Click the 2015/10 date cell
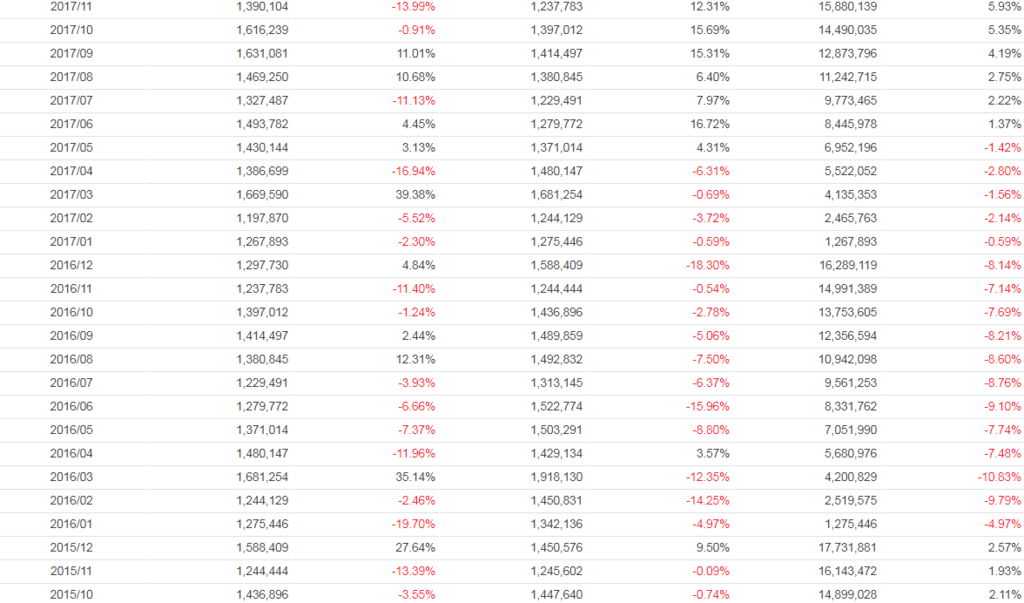This screenshot has height=603, width=1024. tap(69, 595)
